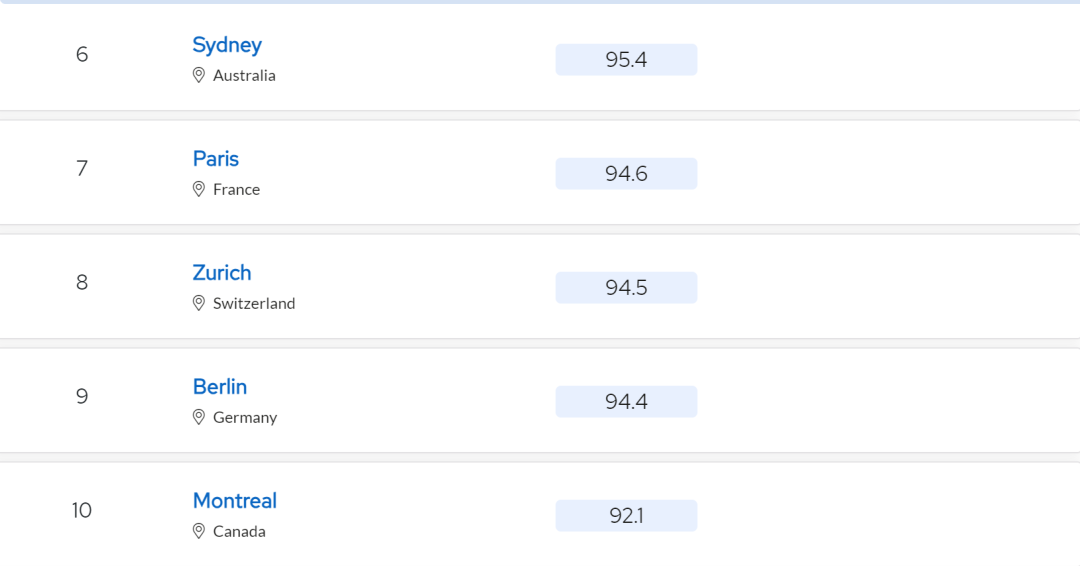Click the location pin beside Australia
Image resolution: width=1080 pixels, height=566 pixels.
point(198,75)
